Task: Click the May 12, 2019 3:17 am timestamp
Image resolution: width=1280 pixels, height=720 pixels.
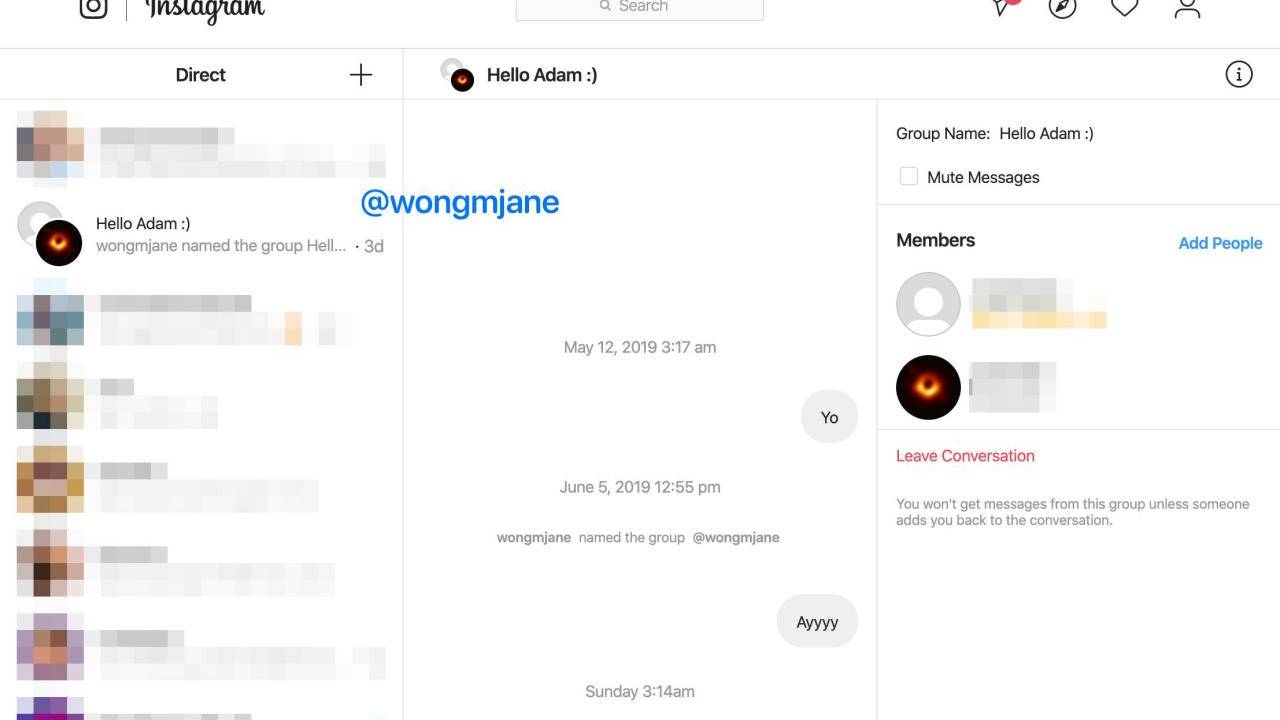Action: [640, 347]
